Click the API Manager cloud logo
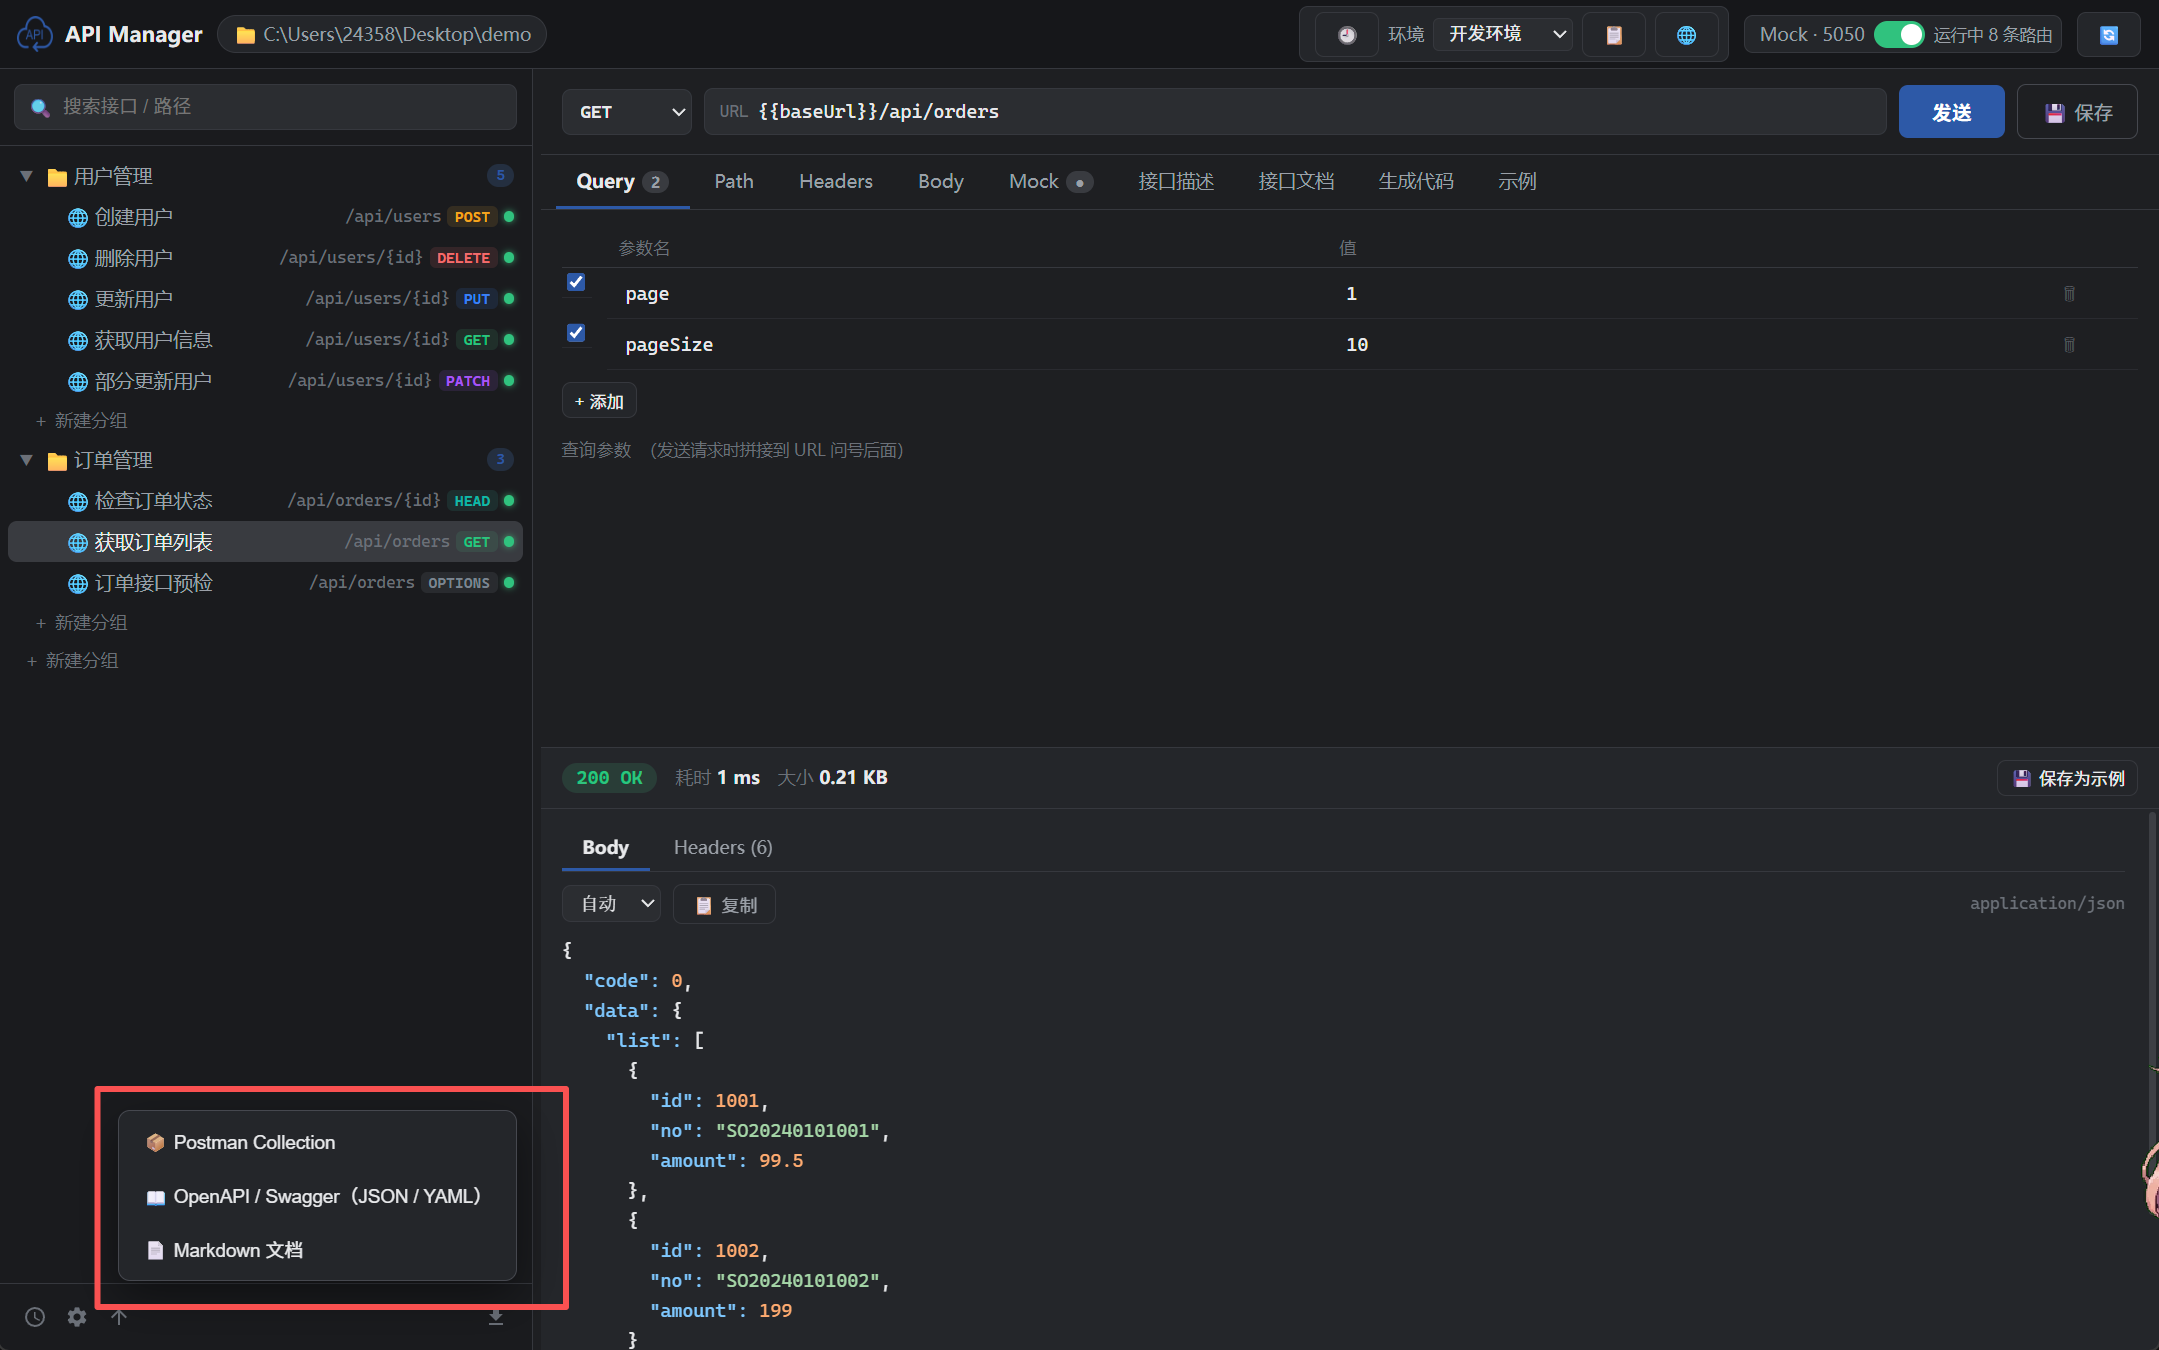This screenshot has width=2159, height=1350. click(x=35, y=34)
